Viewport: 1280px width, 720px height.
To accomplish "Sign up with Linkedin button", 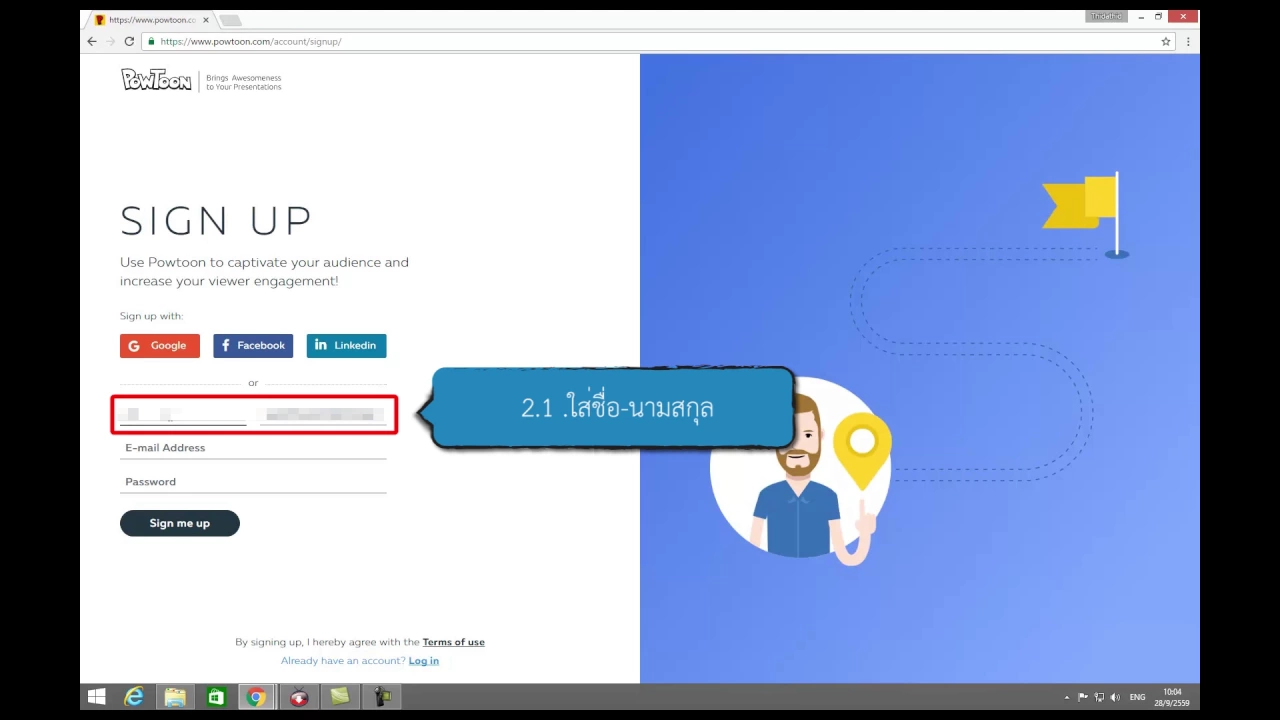I will tap(346, 346).
